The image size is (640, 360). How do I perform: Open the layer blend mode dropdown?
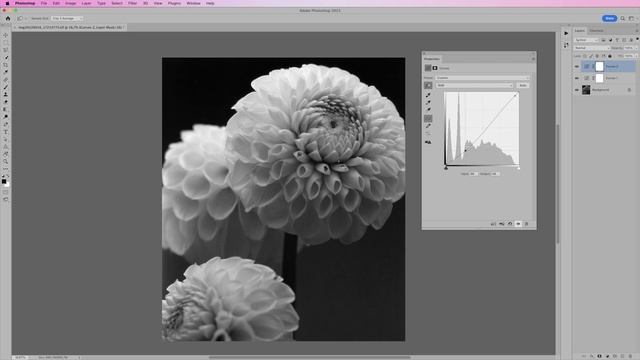[x=591, y=48]
